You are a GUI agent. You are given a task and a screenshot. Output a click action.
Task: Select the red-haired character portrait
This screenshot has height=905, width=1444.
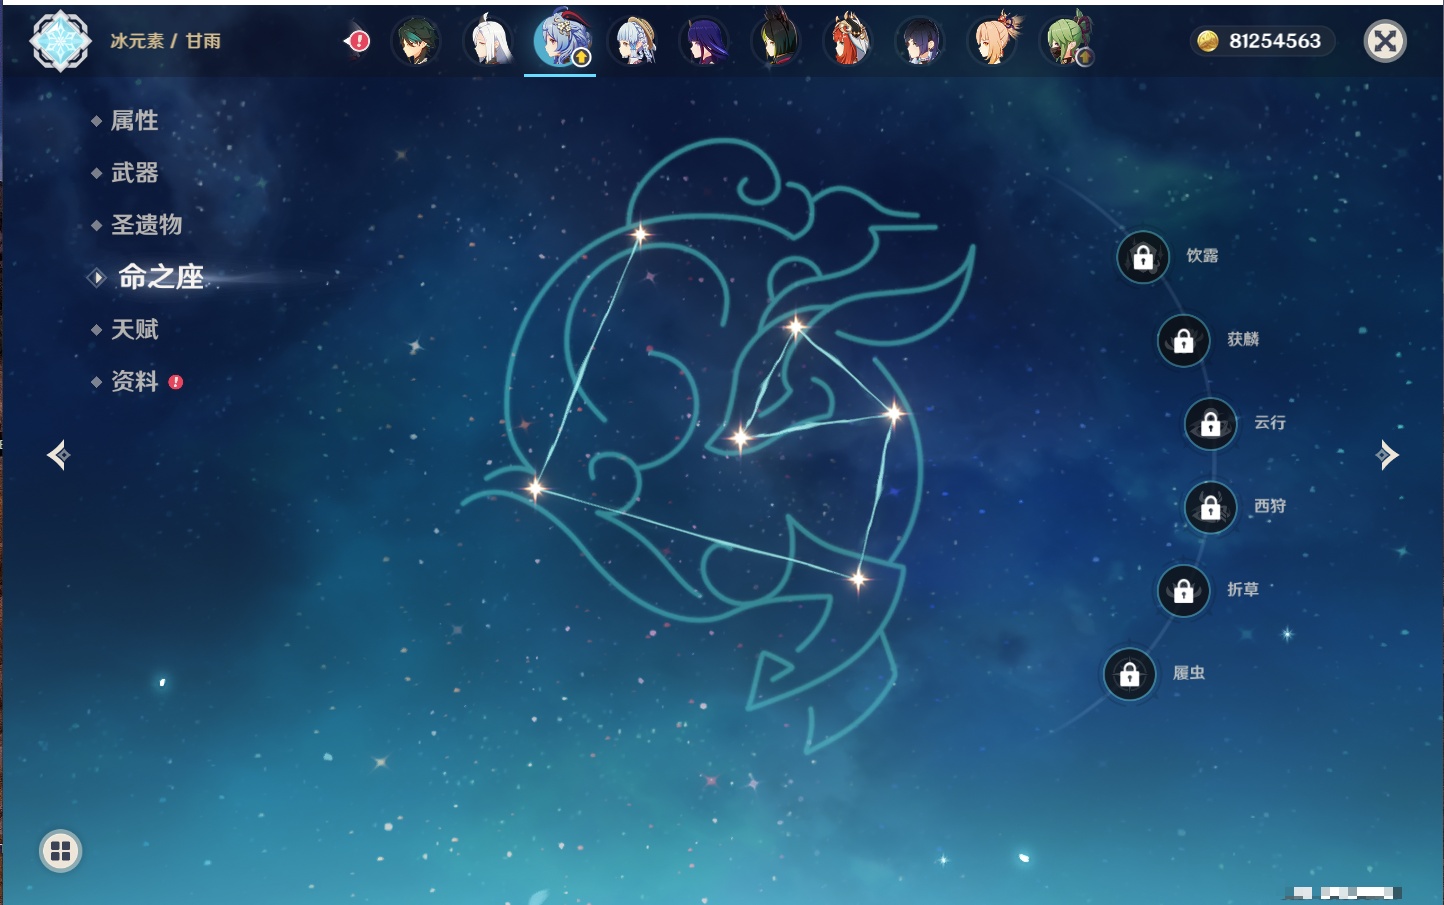pos(848,41)
